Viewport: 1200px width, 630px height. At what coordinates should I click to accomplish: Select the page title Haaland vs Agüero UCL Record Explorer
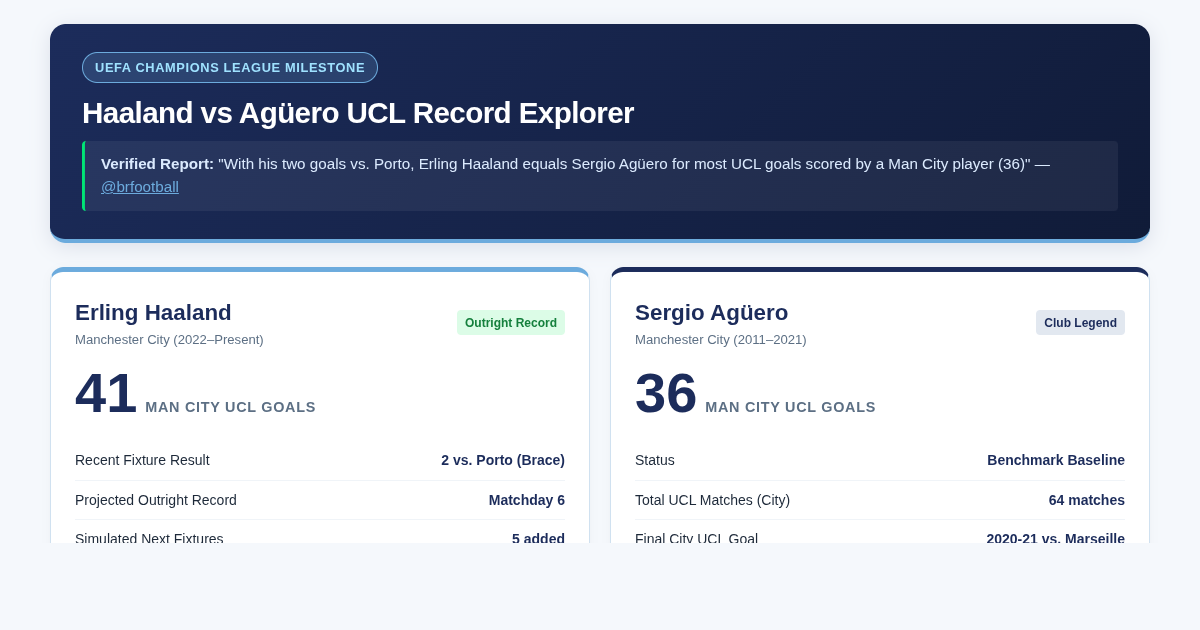click(x=358, y=113)
